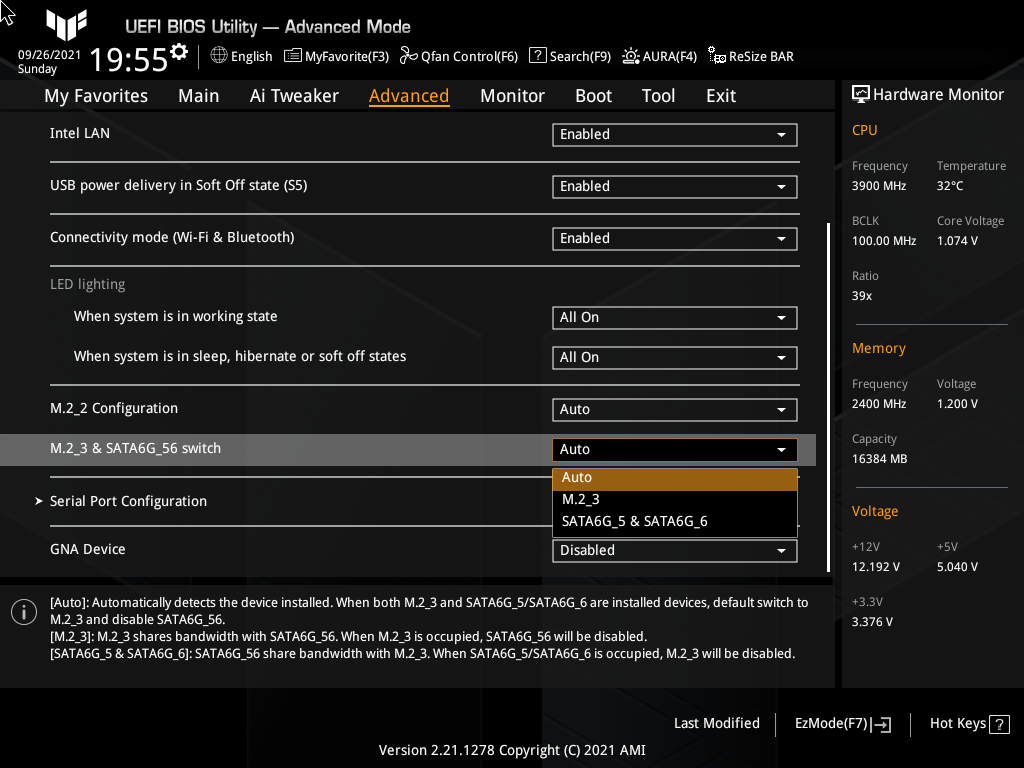Expand Serial Port Configuration

(x=128, y=500)
